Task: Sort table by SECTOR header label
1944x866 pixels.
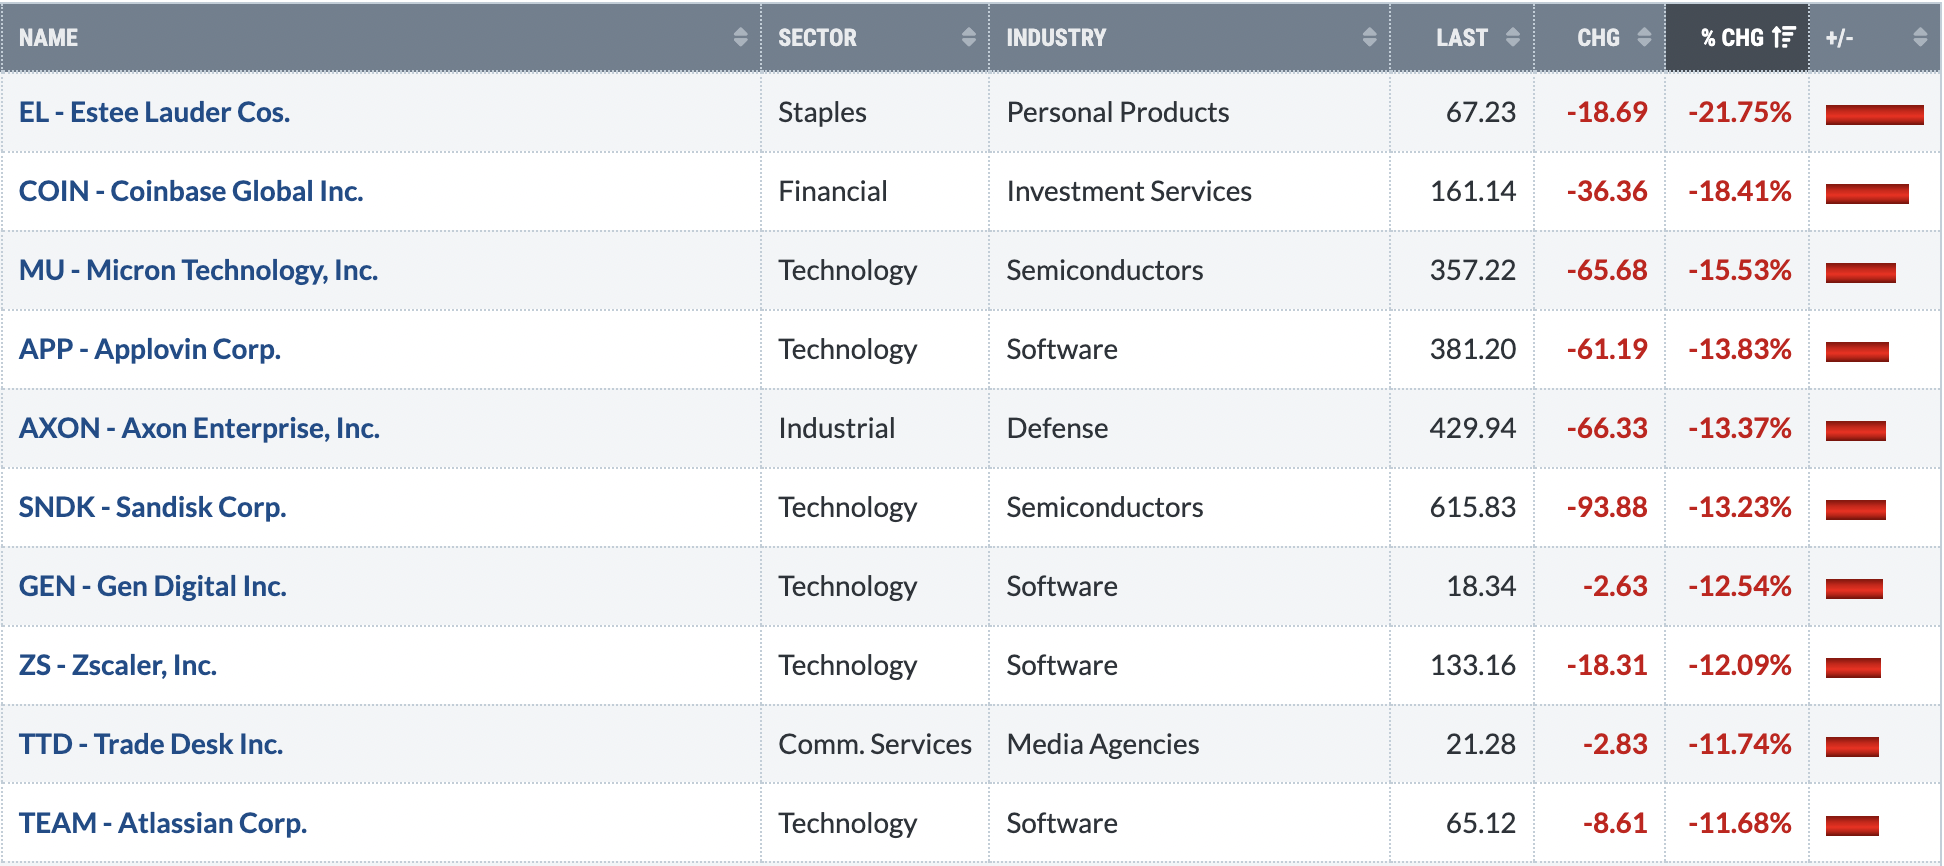Action: pos(817,38)
